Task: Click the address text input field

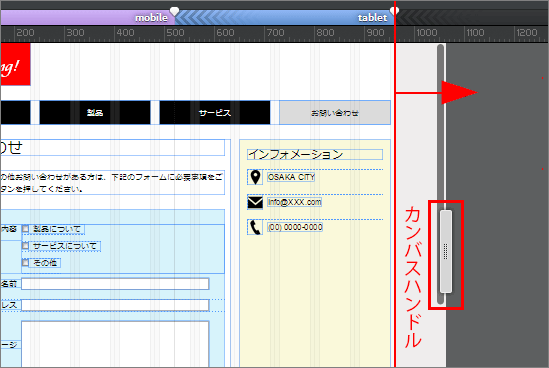Action: tap(115, 305)
